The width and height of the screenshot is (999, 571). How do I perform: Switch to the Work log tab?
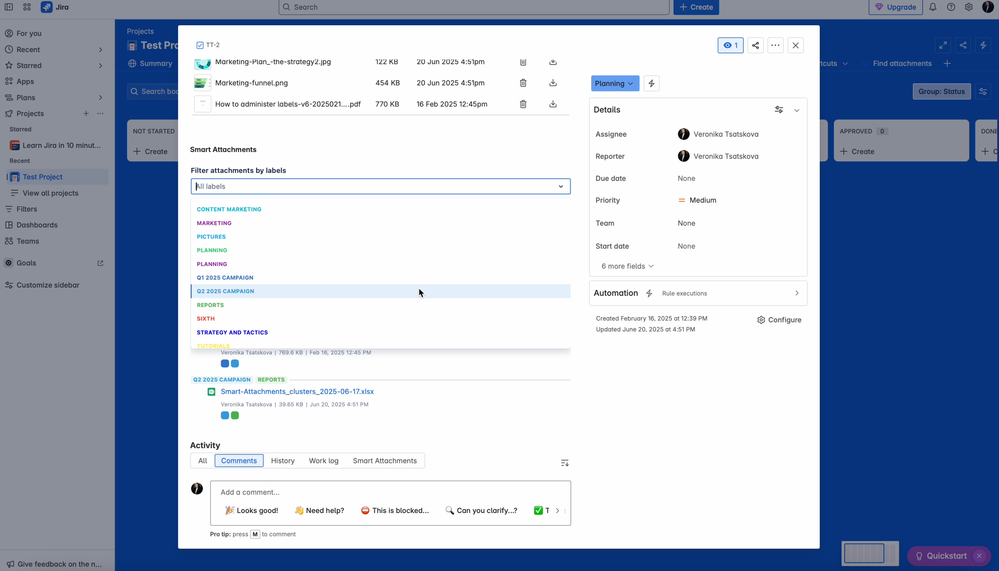point(324,461)
